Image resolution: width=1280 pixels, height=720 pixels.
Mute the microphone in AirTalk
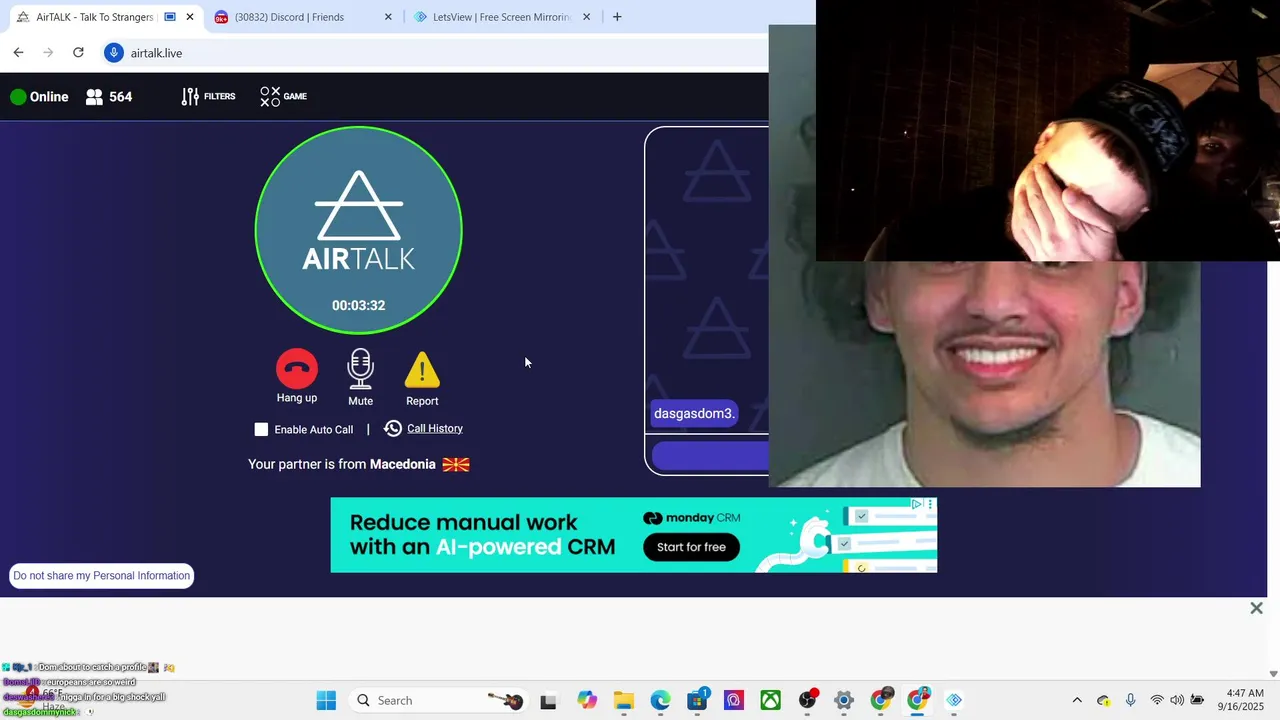coord(360,369)
